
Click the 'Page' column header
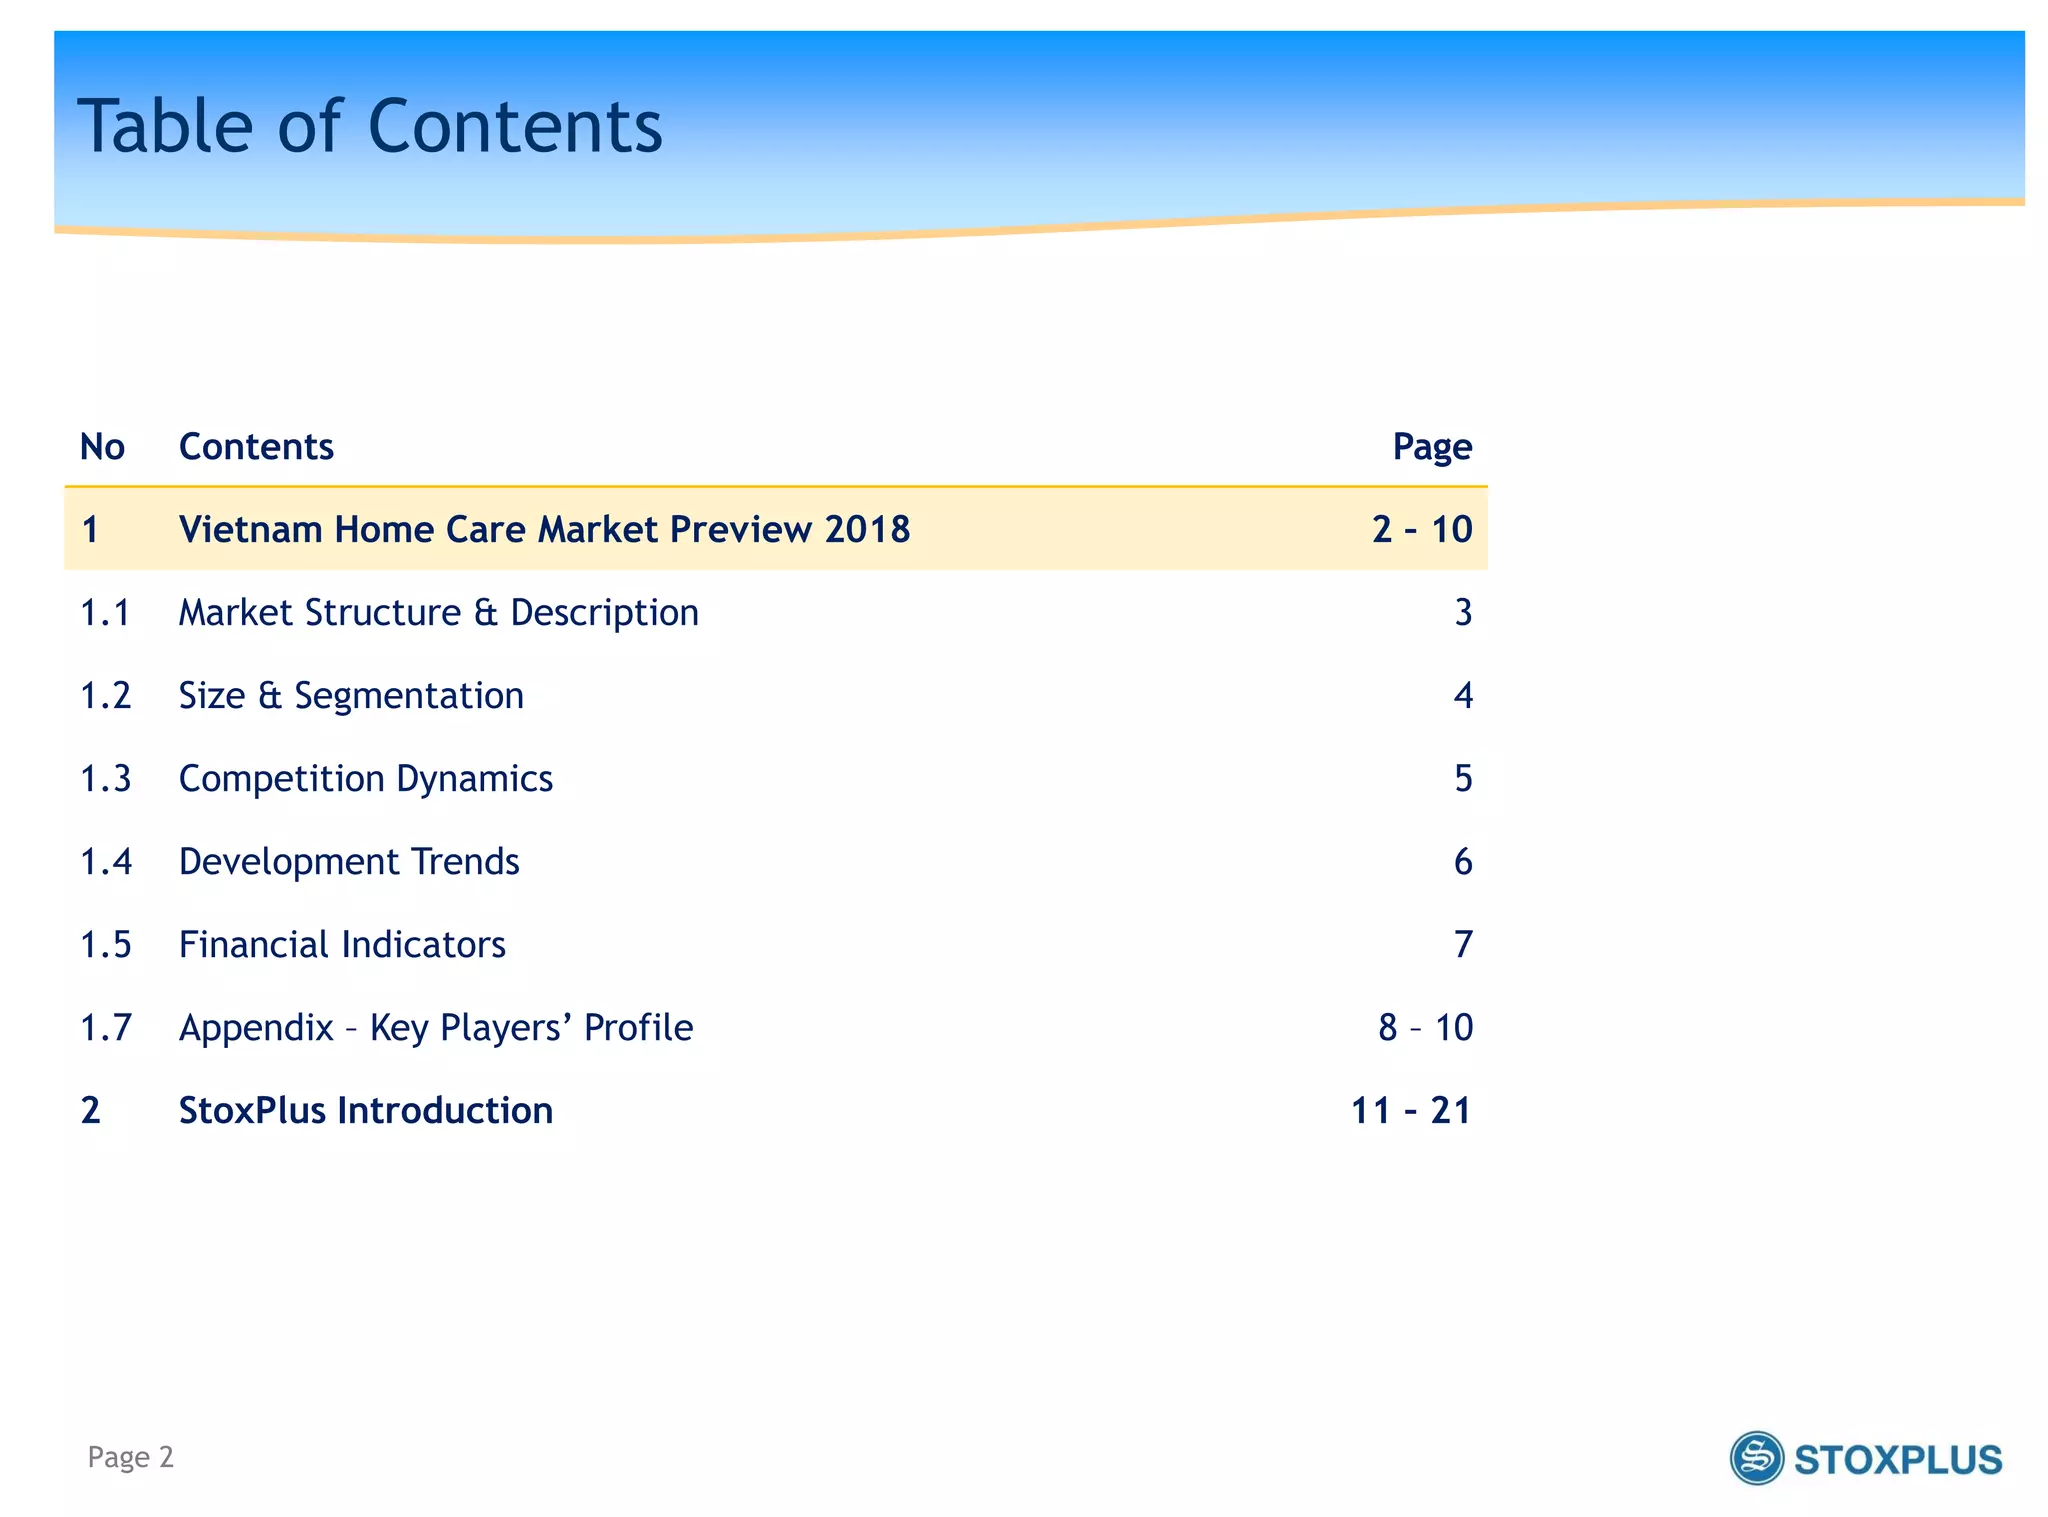click(1432, 446)
